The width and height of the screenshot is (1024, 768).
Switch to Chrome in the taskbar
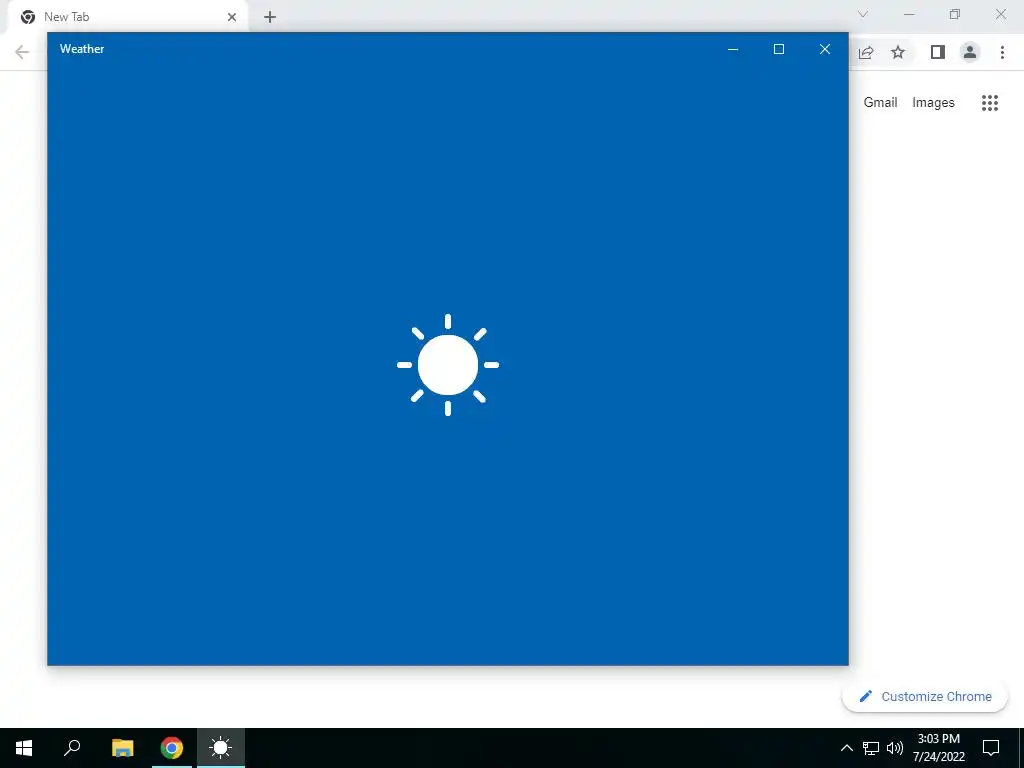coord(172,748)
